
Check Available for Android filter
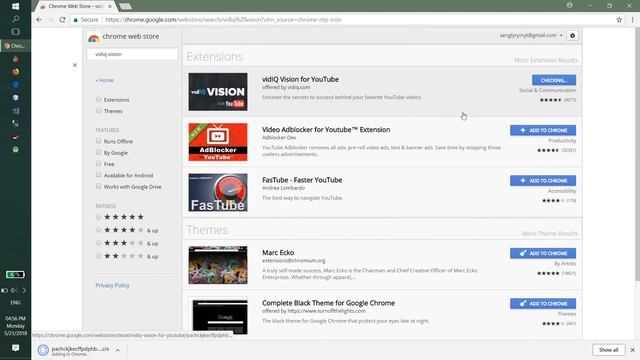pyautogui.click(x=98, y=175)
